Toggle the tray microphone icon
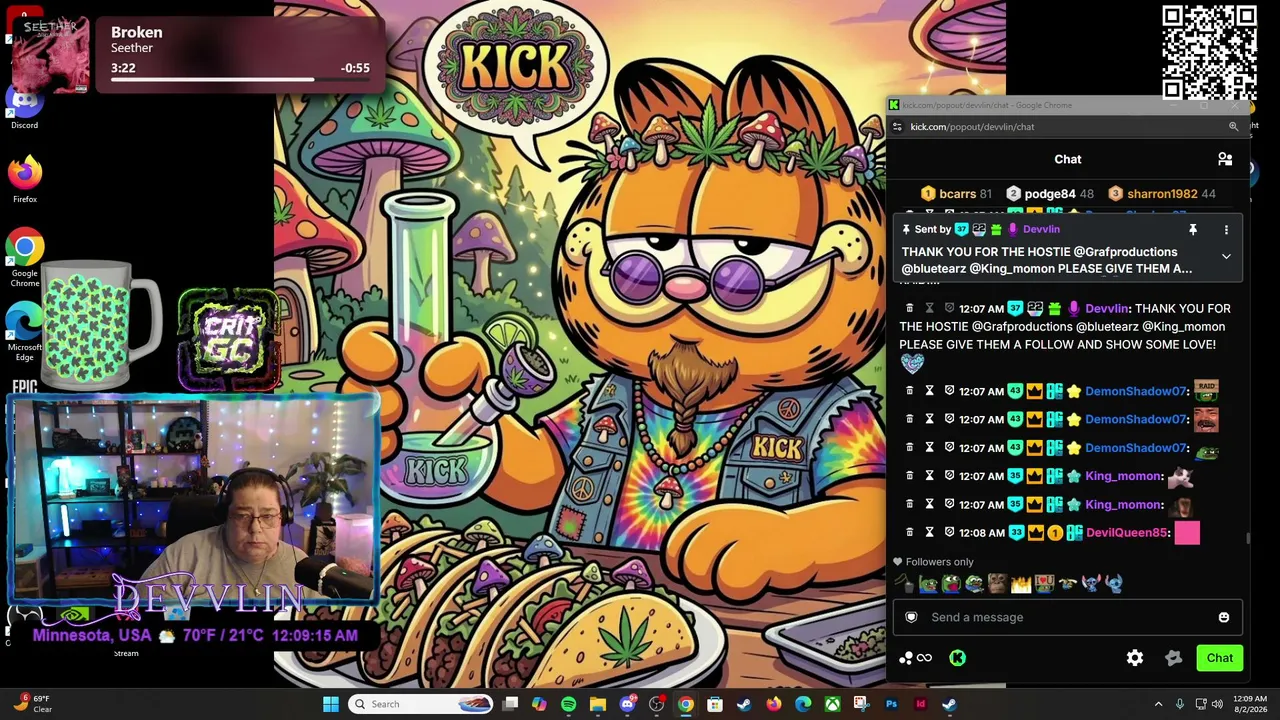 tap(1180, 704)
